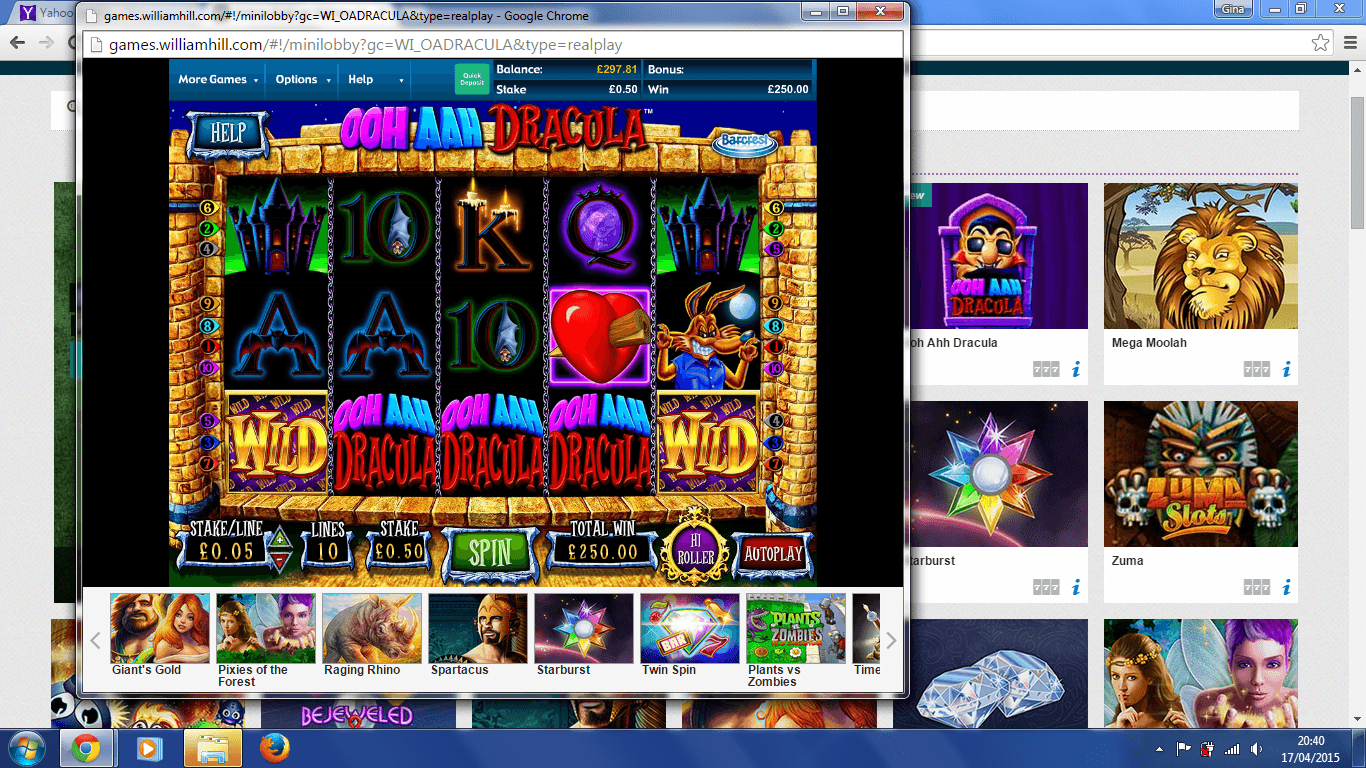This screenshot has width=1366, height=768.
Task: Click the Total Win £250.00 display
Action: point(603,551)
